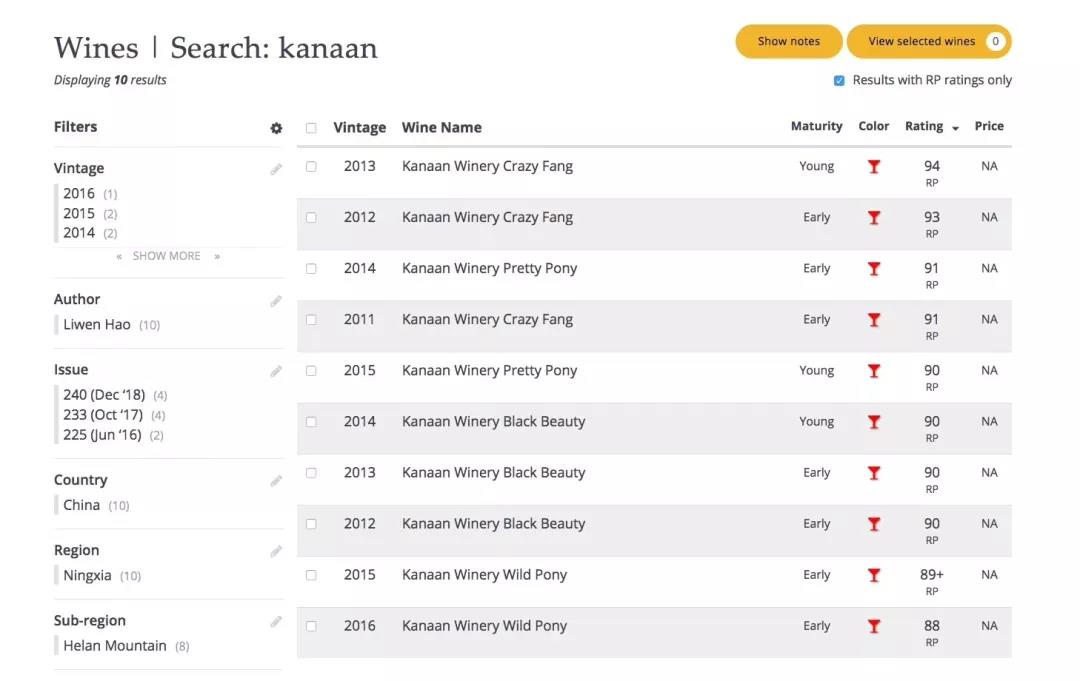
Task: Edit the Vintage filter pencil icon
Action: (x=276, y=169)
